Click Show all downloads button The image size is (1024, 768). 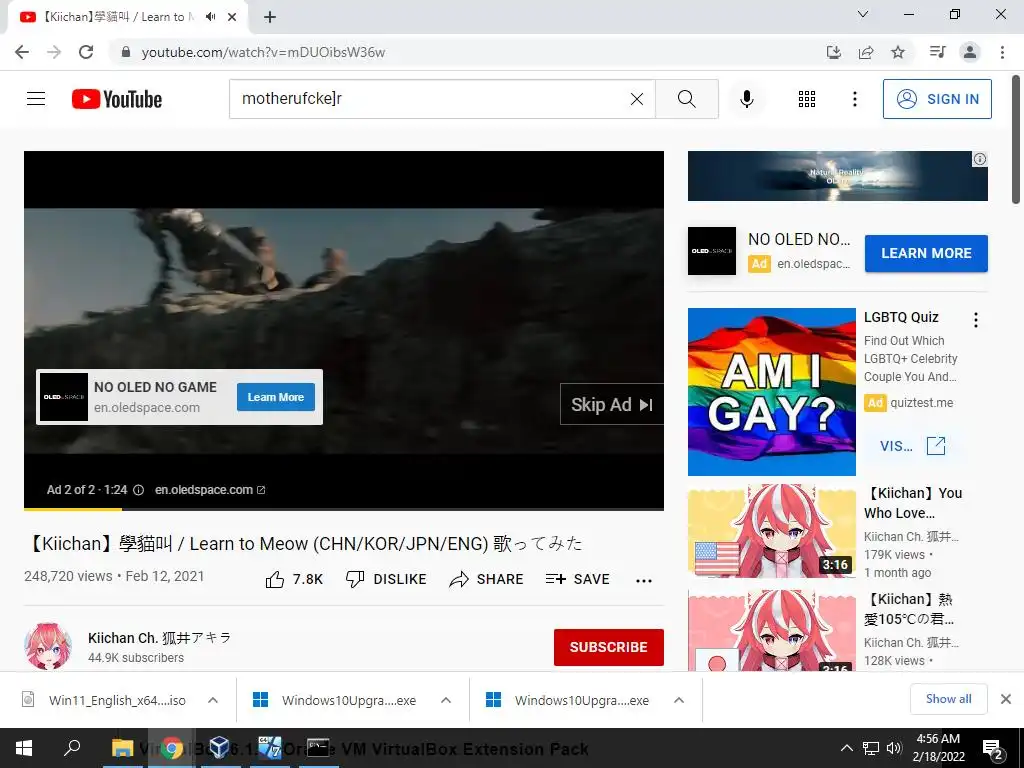point(948,699)
